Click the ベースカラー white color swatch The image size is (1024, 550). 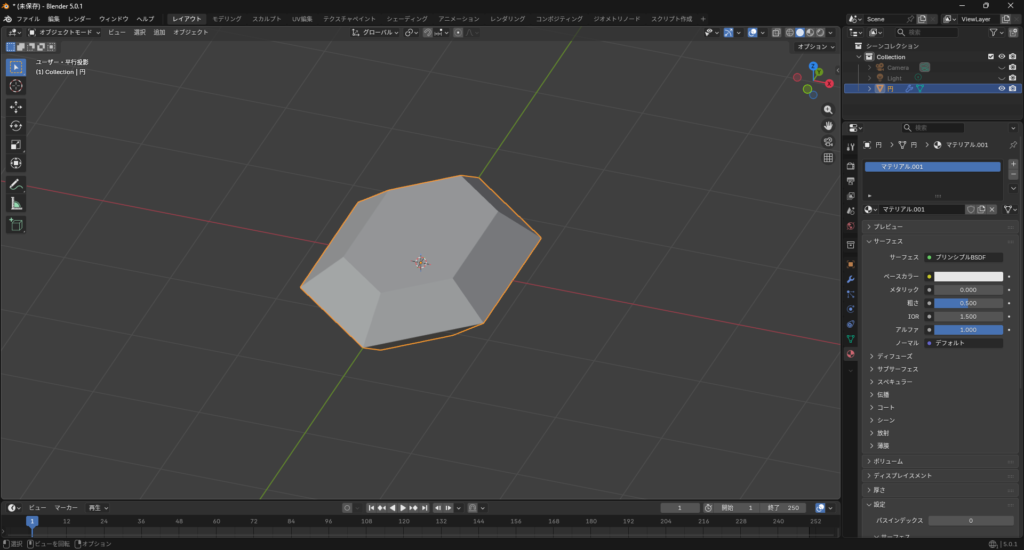(968, 276)
